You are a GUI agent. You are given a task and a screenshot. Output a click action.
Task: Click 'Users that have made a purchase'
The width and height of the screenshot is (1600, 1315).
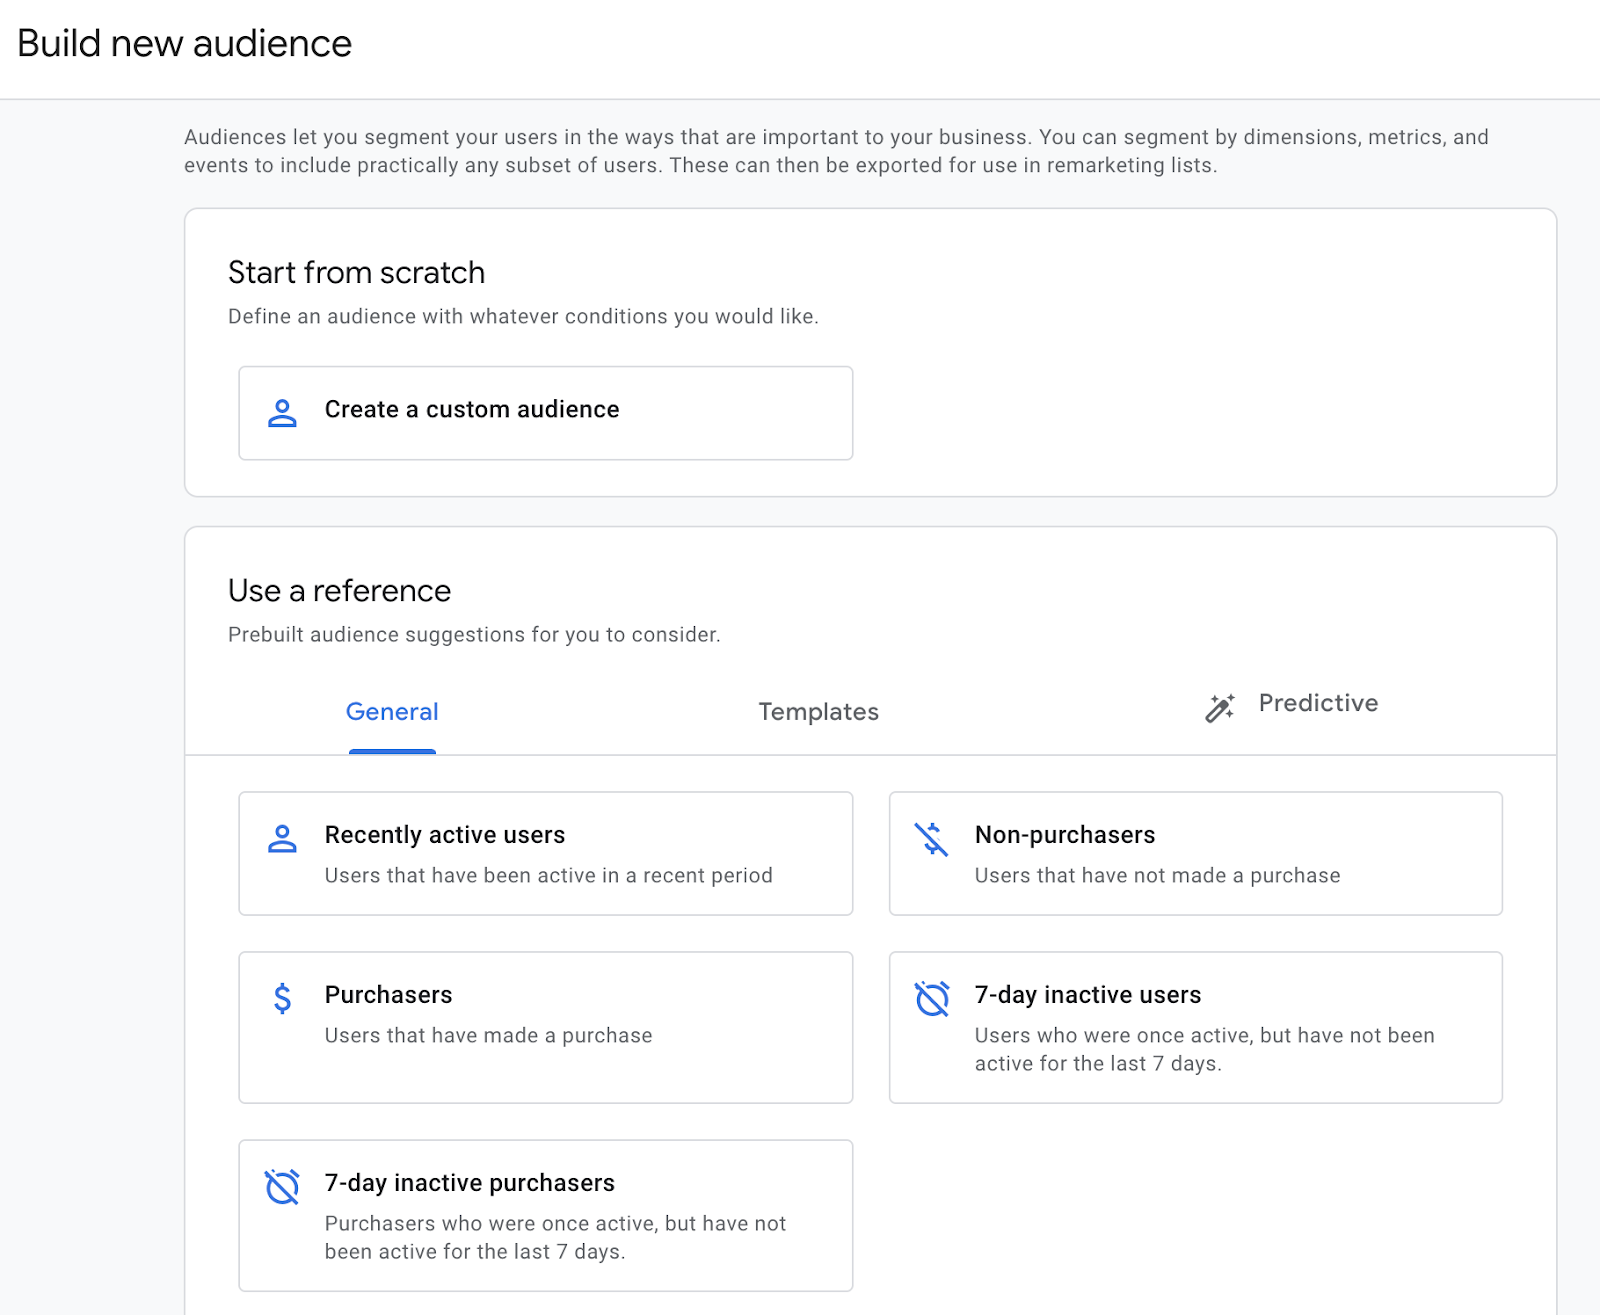[x=489, y=1036]
